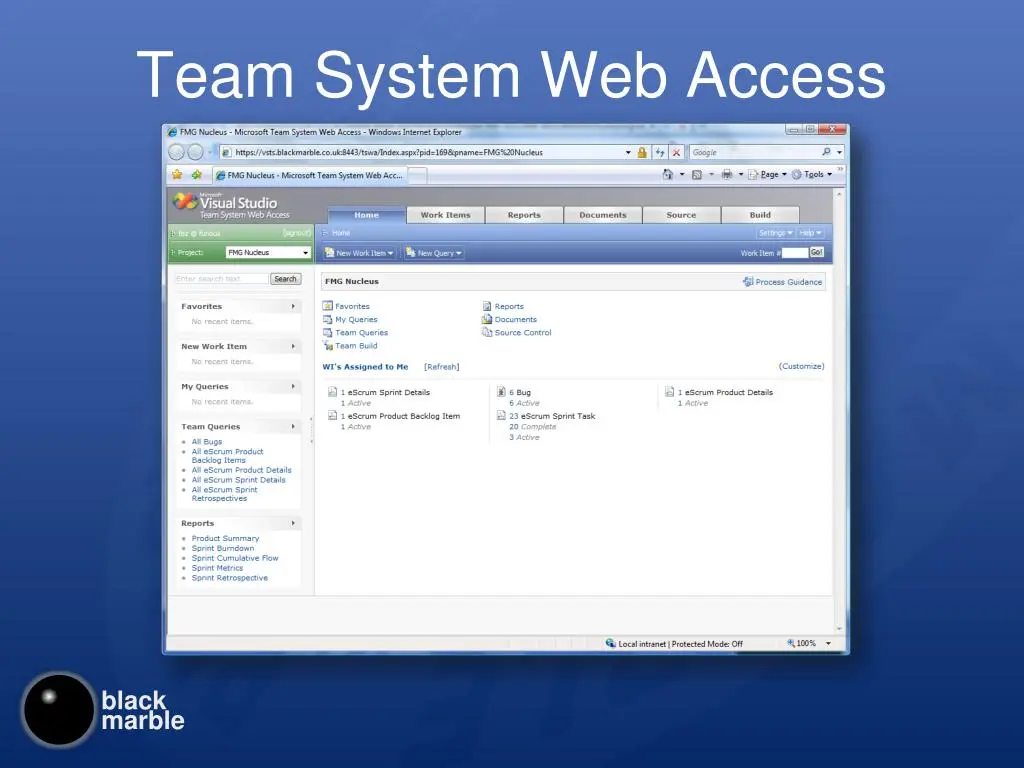The width and height of the screenshot is (1024, 768).
Task: Switch to the Documents tab
Action: click(x=603, y=215)
